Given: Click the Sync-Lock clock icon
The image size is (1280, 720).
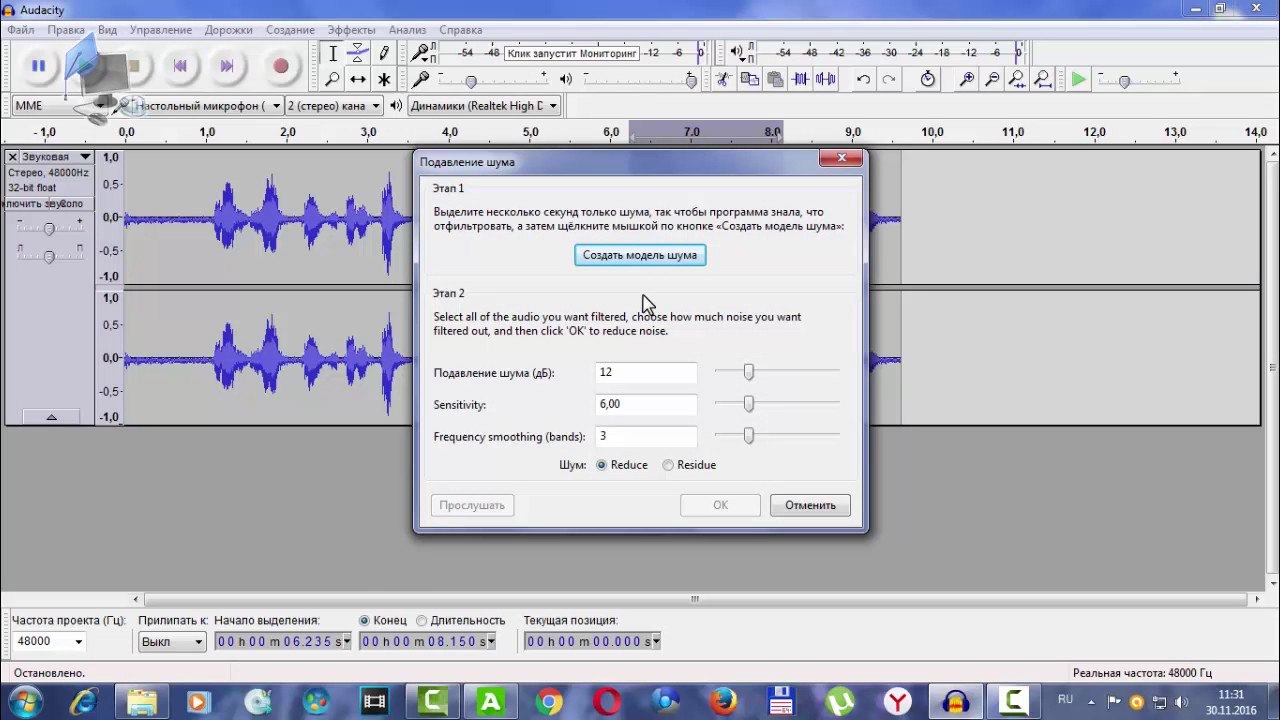Looking at the screenshot, I should 928,79.
